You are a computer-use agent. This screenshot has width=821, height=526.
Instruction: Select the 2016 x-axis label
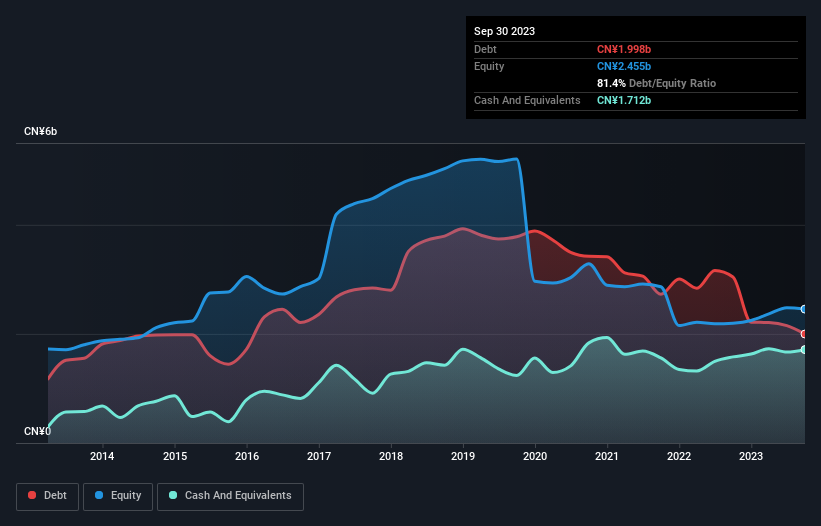coord(247,456)
